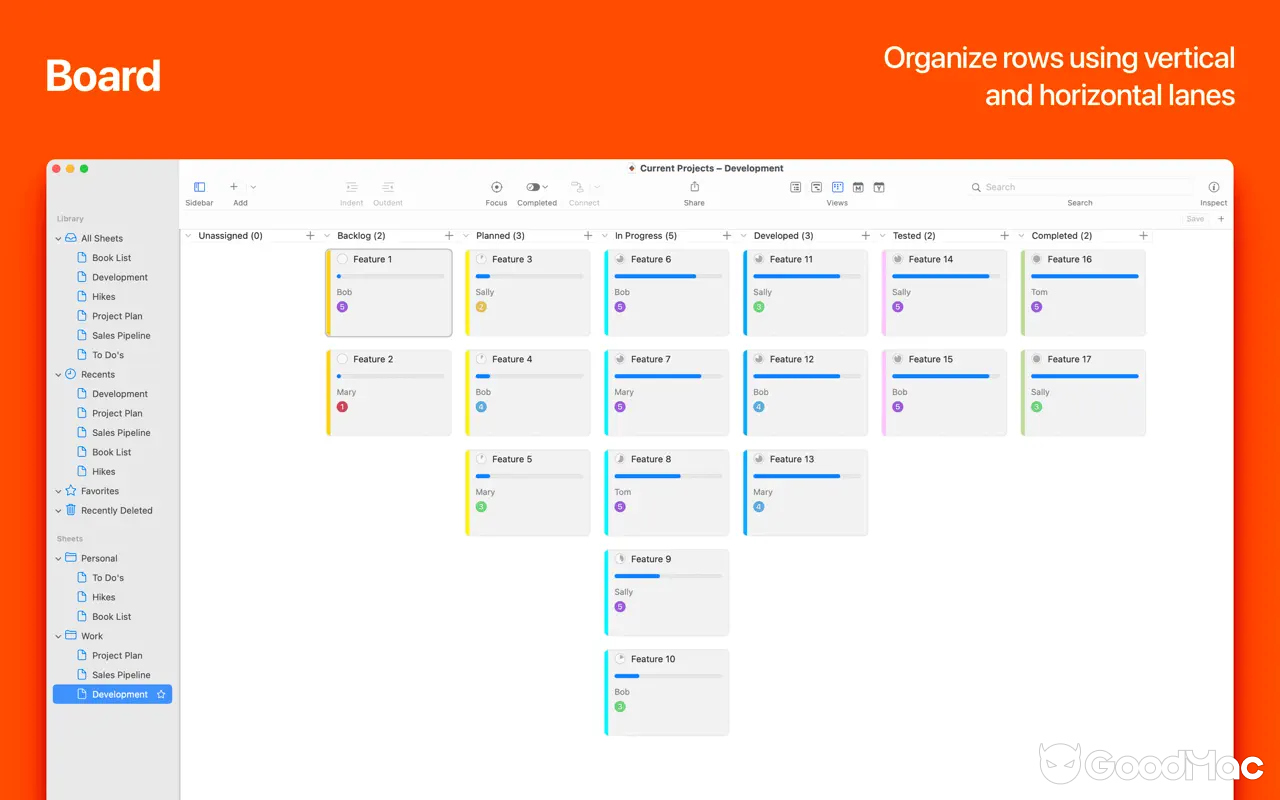The width and height of the screenshot is (1280, 800).
Task: Click the Tested column header
Action: pos(913,235)
